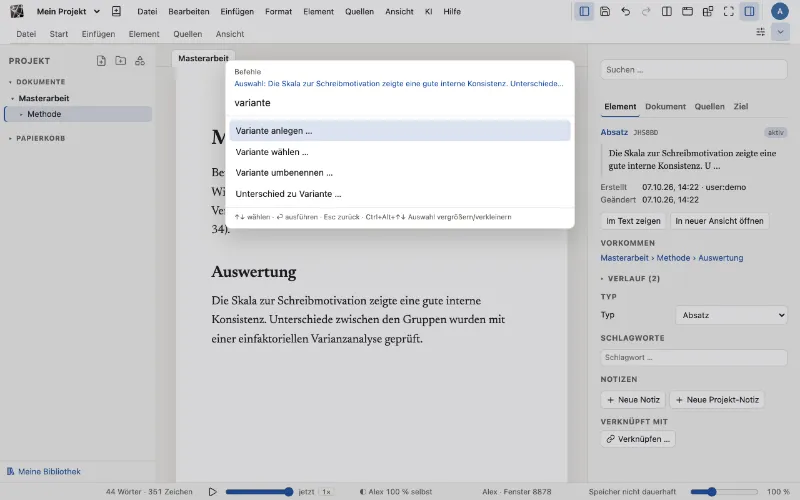Click the Schlagwort input field
The image size is (800, 500).
pos(693,357)
